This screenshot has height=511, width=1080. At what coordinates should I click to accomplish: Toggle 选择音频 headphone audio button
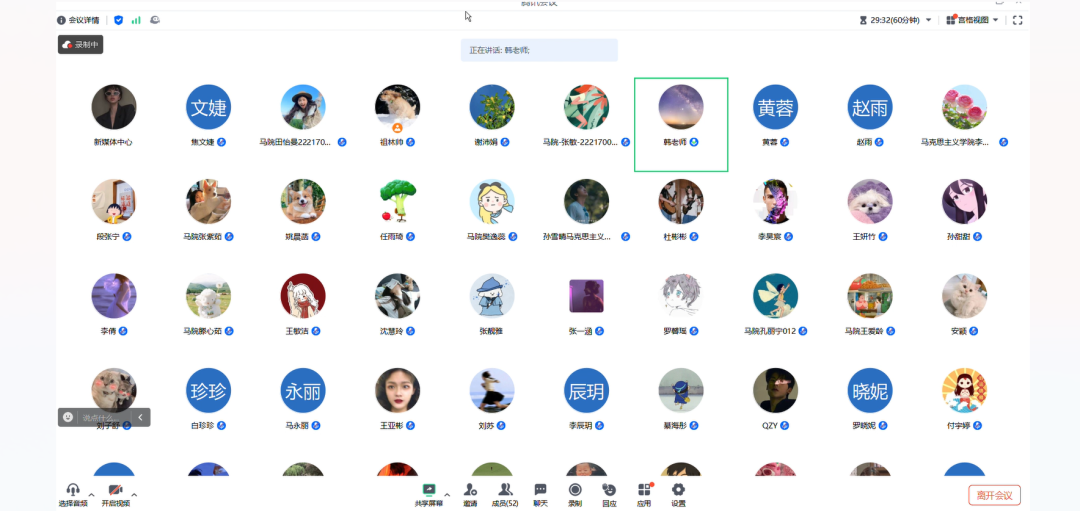[73, 491]
